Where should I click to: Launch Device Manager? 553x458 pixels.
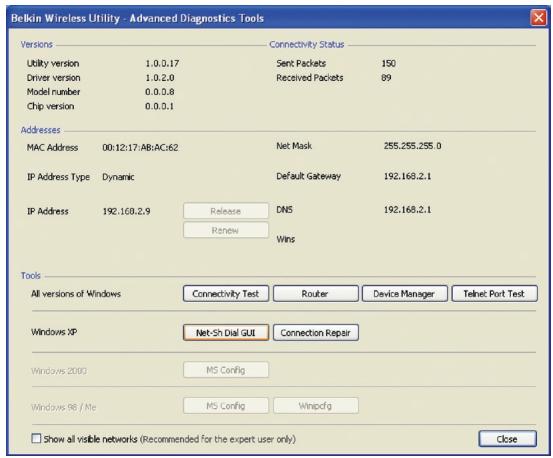405,294
